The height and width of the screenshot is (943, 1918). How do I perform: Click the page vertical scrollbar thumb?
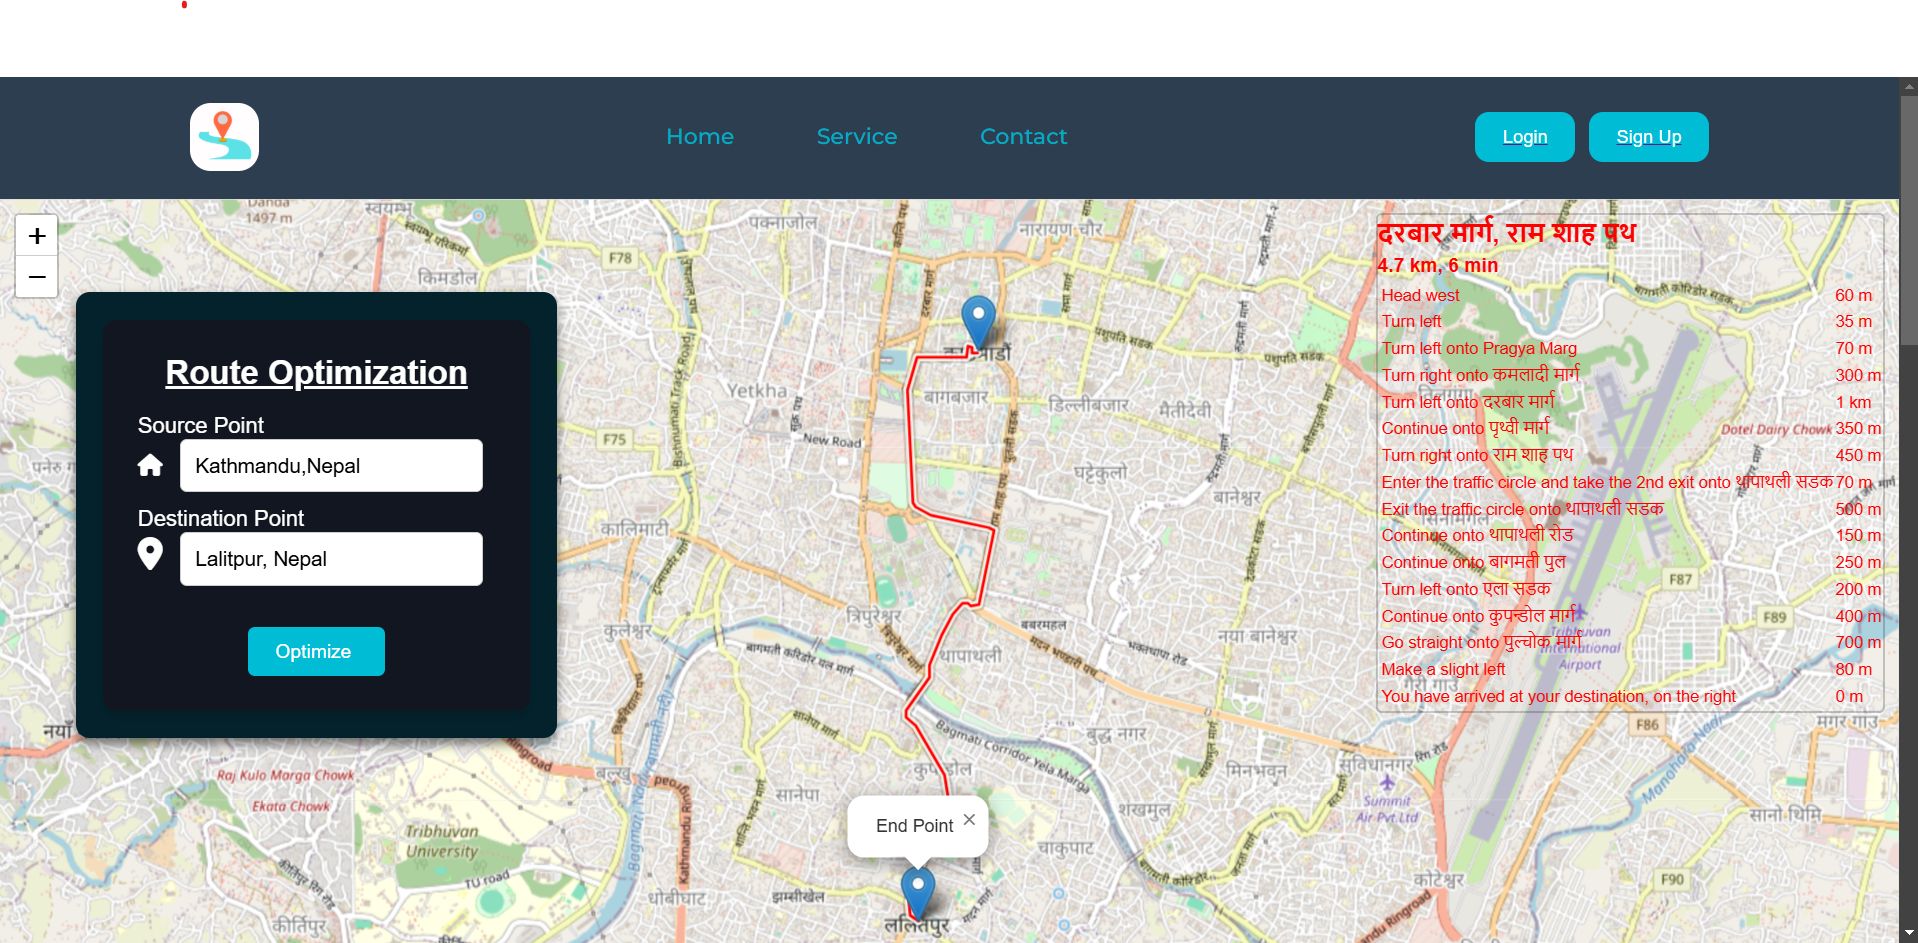tap(1908, 220)
